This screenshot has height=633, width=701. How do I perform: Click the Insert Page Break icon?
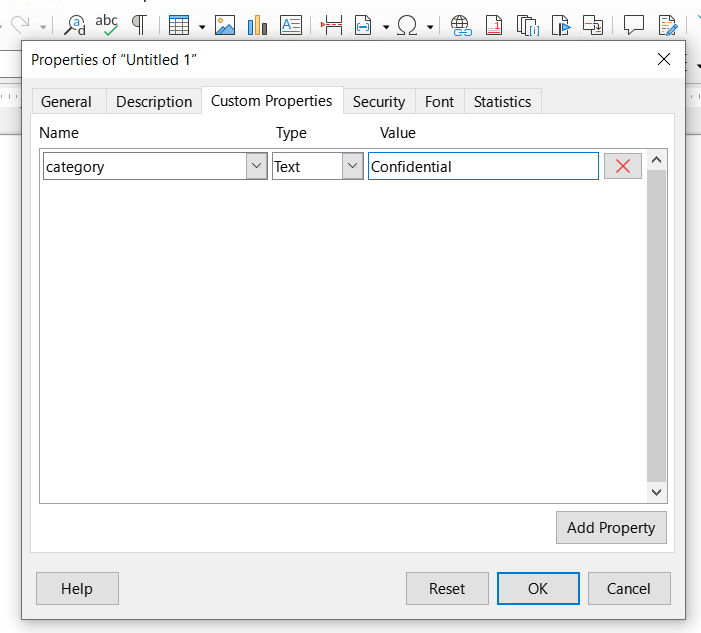(x=332, y=25)
